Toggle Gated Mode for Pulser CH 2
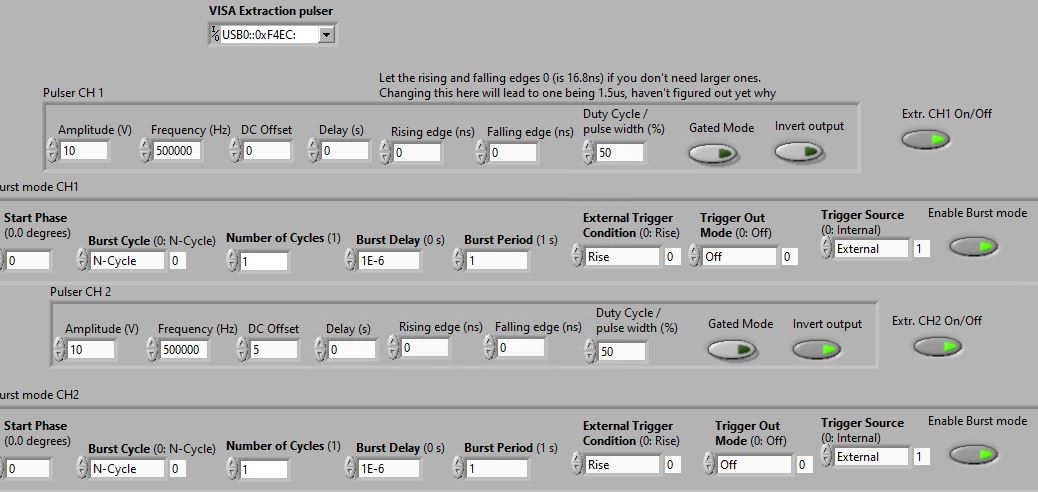 731,349
